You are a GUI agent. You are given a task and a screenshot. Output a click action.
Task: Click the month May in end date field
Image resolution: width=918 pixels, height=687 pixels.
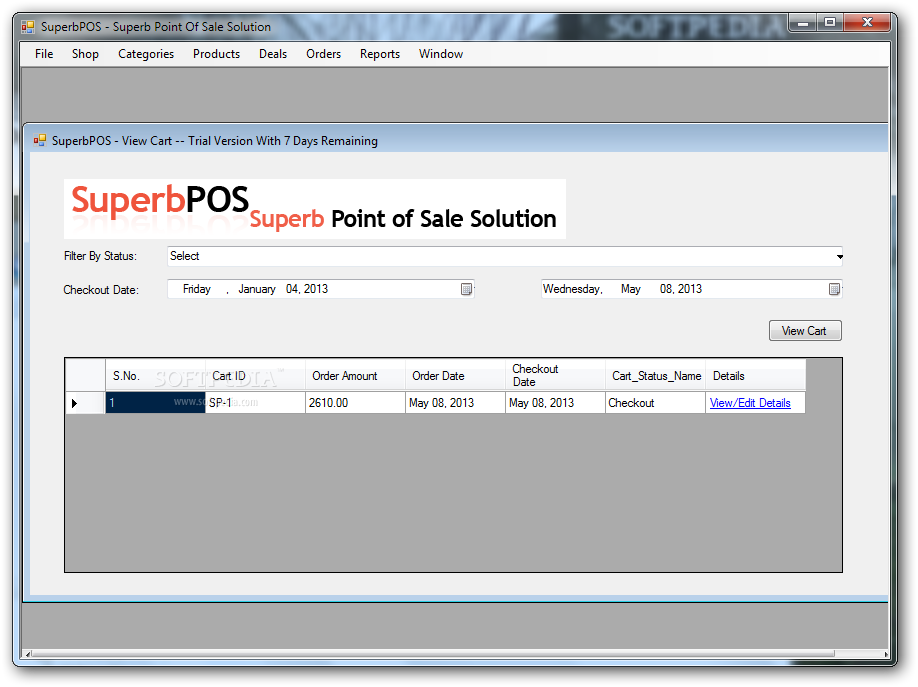coord(631,289)
